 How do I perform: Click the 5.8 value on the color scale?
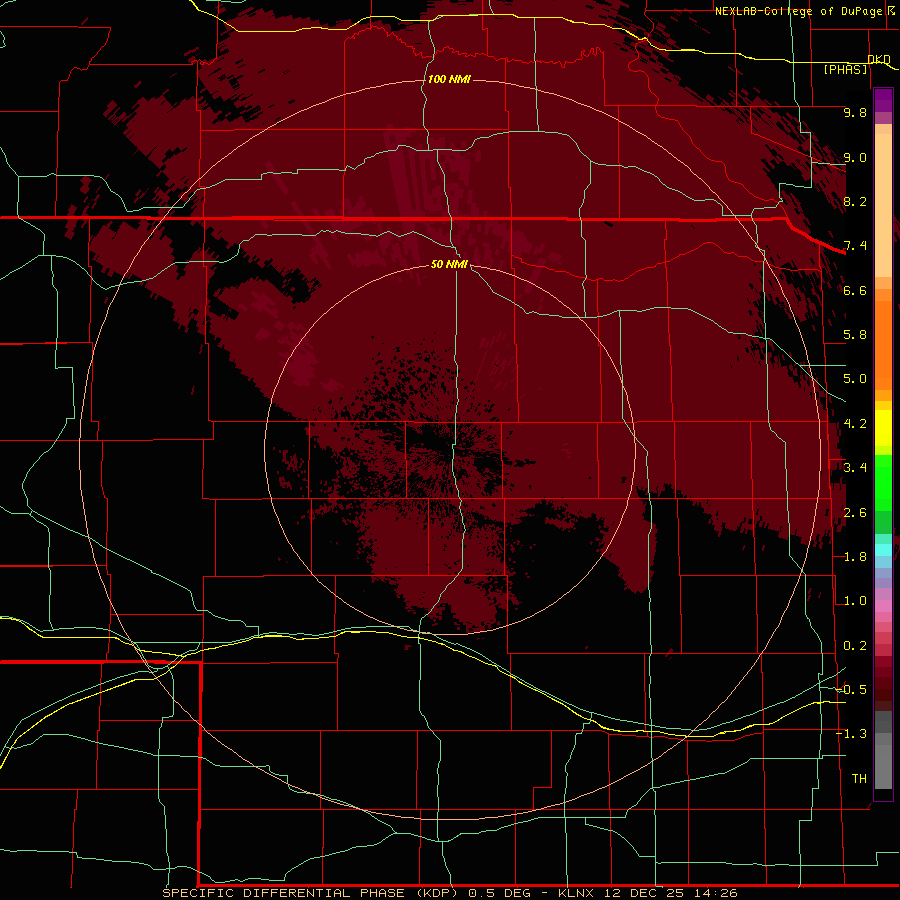pyautogui.click(x=855, y=335)
